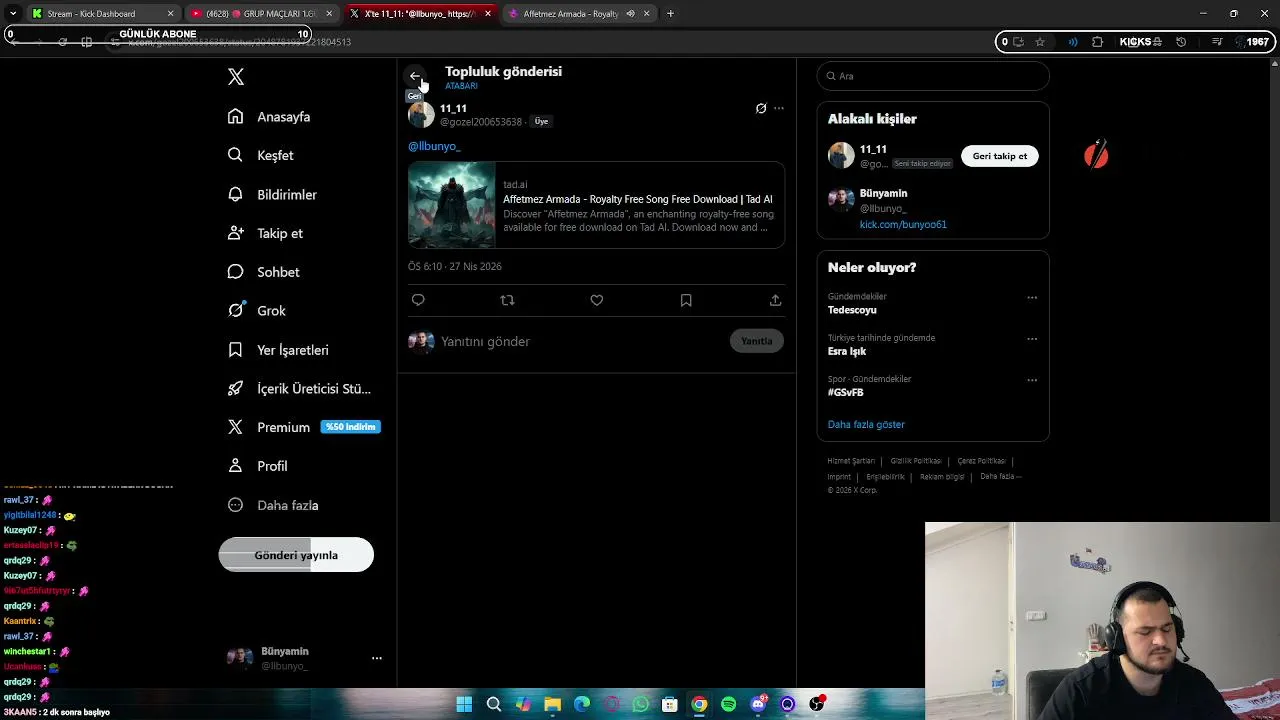Click Geri takip et button
This screenshot has width=1280, height=720.
[999, 156]
